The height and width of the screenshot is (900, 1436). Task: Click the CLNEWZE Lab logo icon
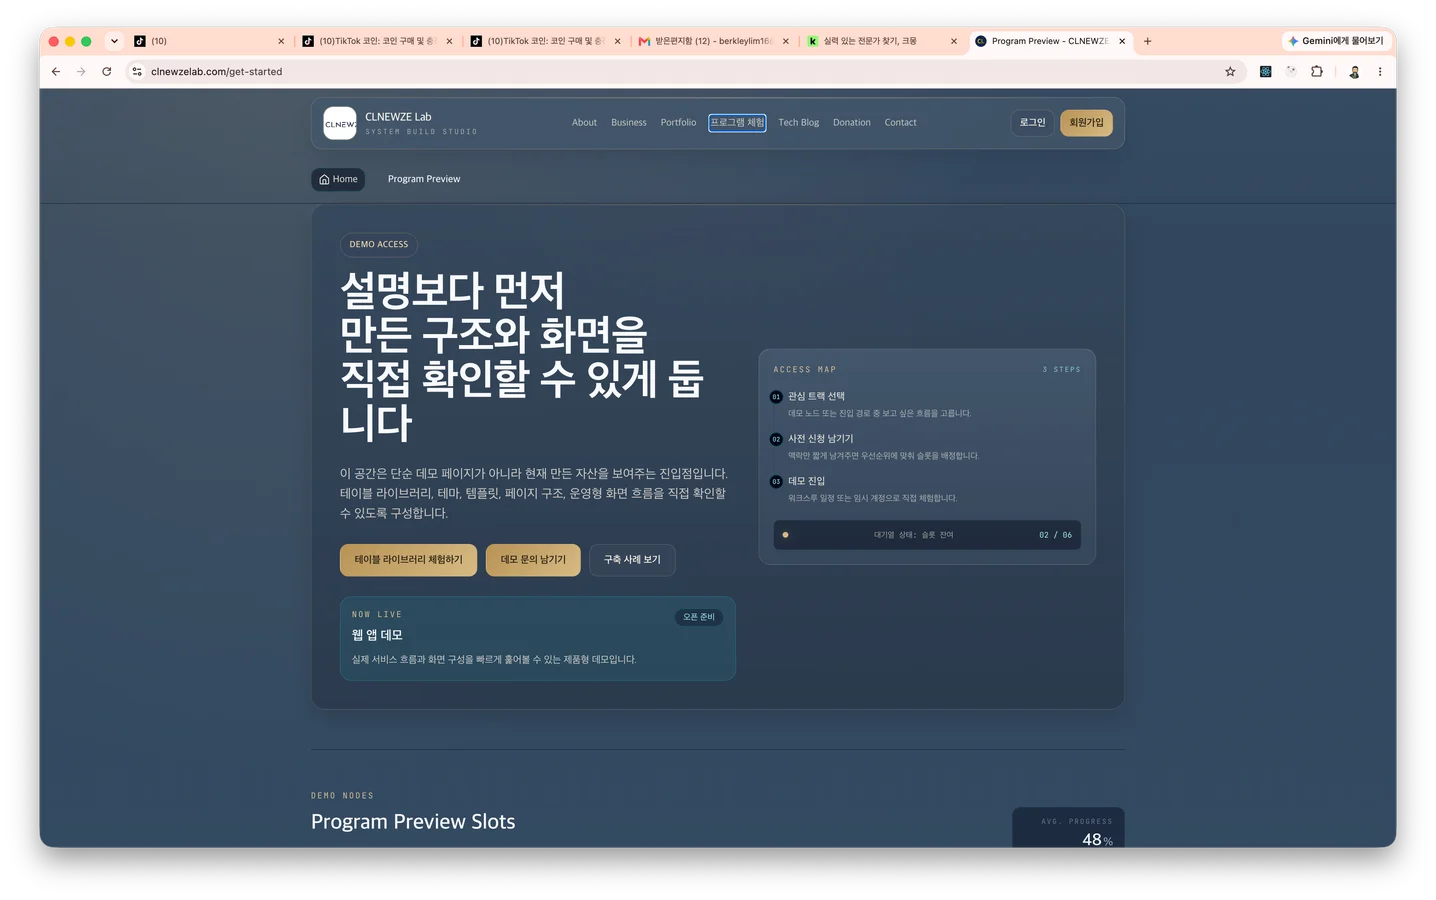tap(340, 123)
